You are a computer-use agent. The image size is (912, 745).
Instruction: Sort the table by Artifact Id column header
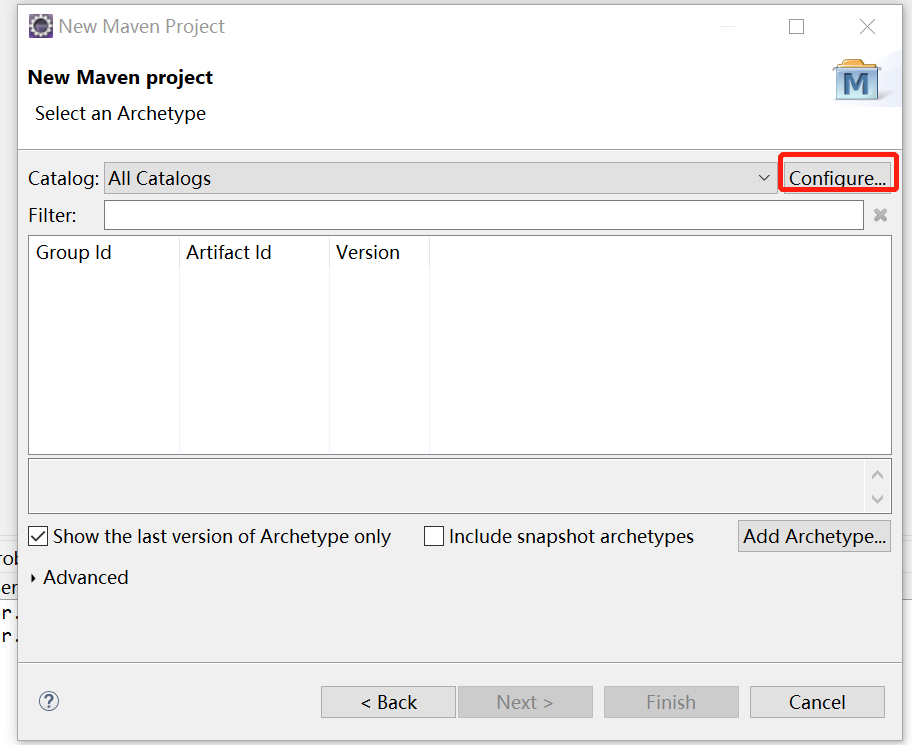pos(254,252)
